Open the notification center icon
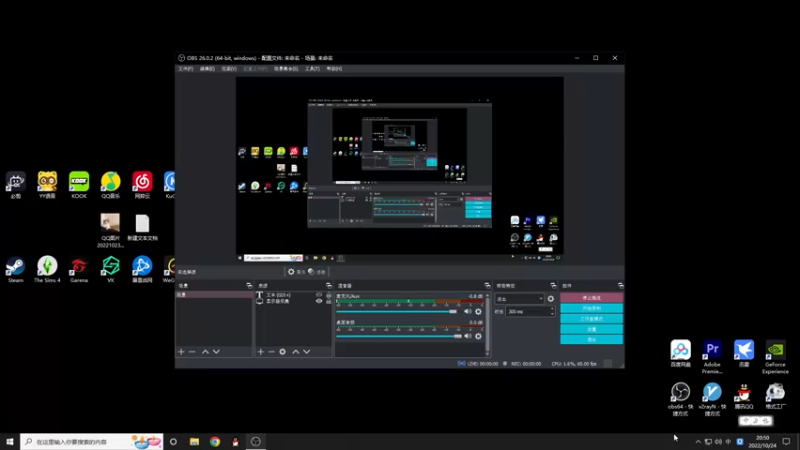The width and height of the screenshot is (800, 450). click(x=786, y=442)
